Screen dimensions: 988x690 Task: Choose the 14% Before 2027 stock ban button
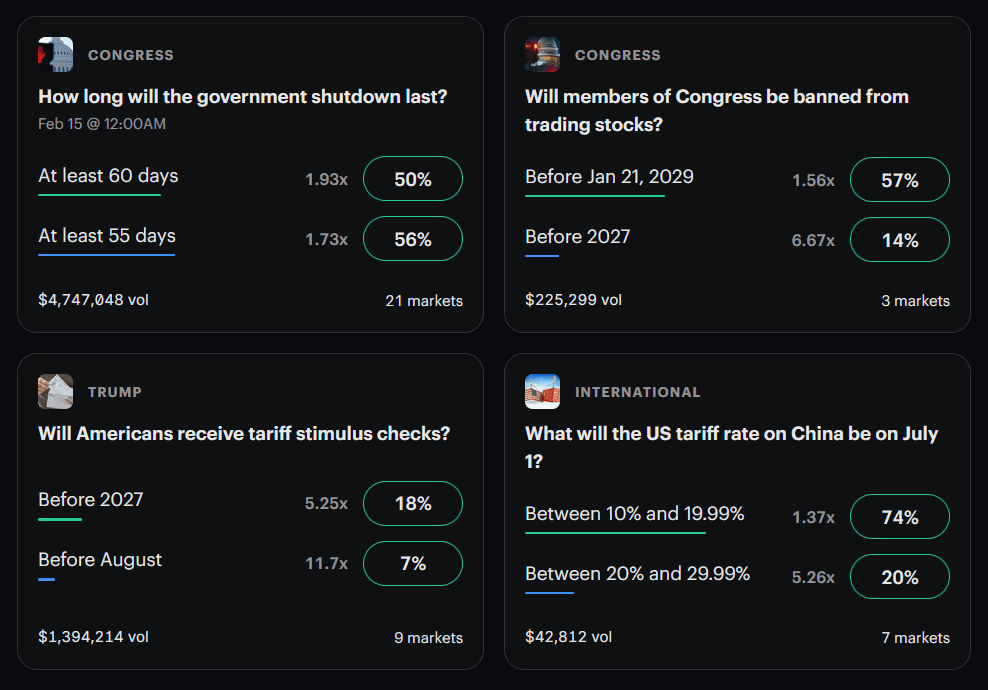[x=899, y=240]
